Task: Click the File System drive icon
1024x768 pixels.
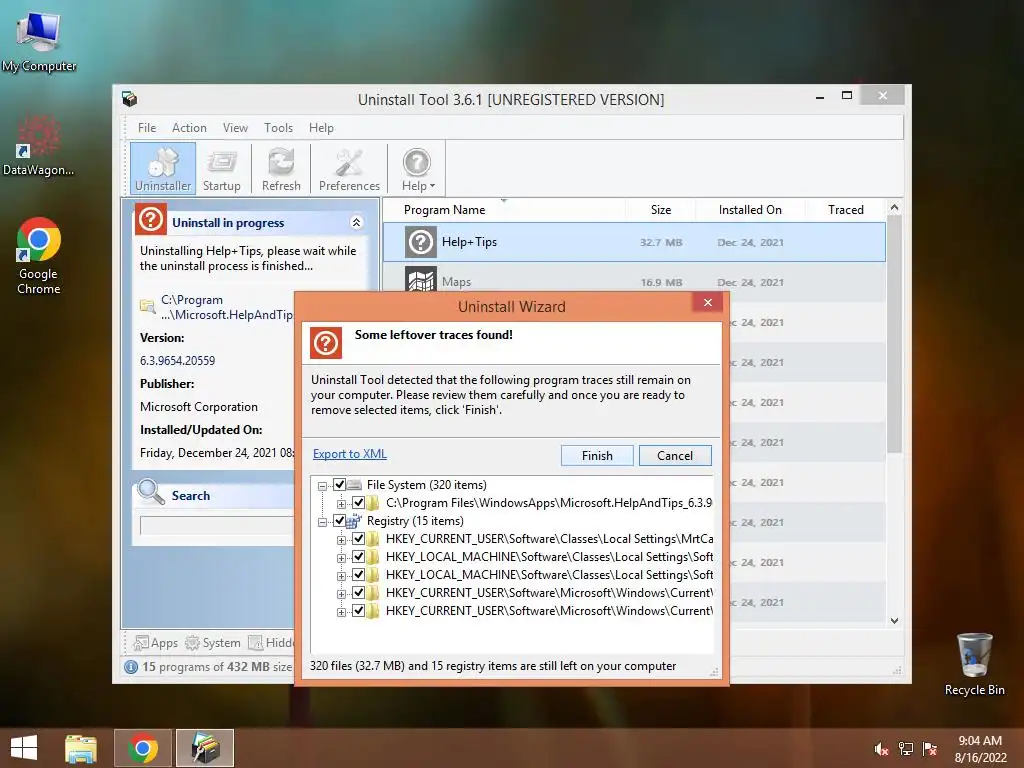Action: pos(355,485)
